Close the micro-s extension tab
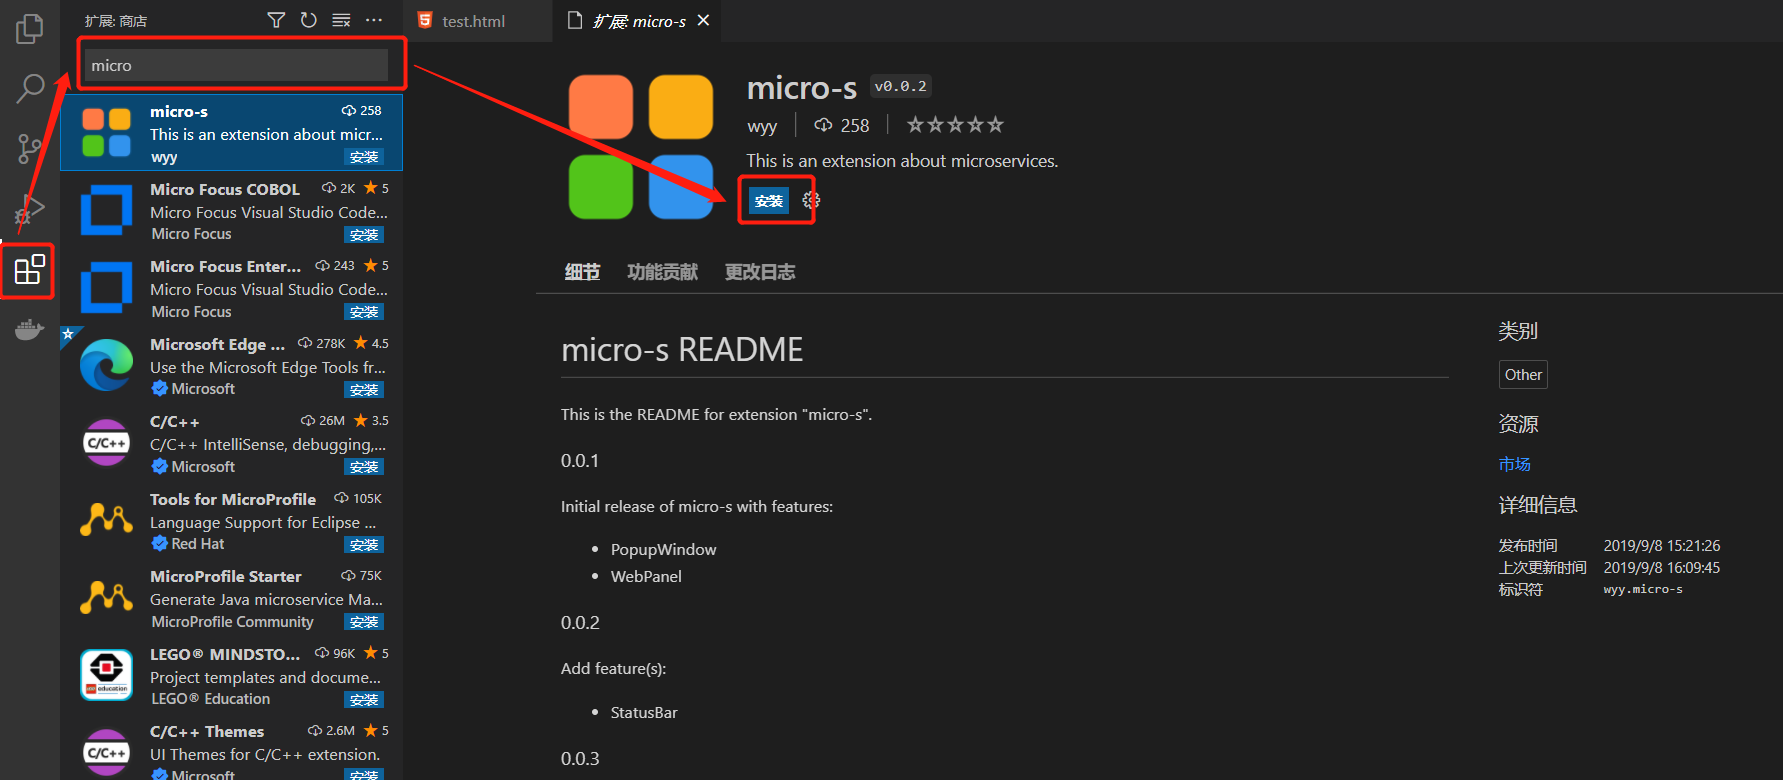This screenshot has width=1783, height=780. tap(704, 20)
